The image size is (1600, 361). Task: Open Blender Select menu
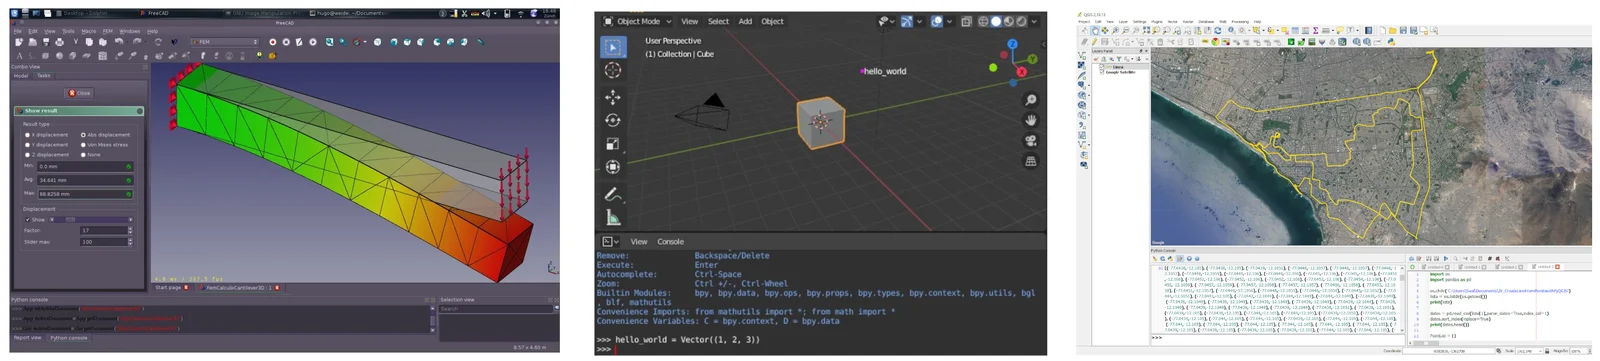point(718,21)
